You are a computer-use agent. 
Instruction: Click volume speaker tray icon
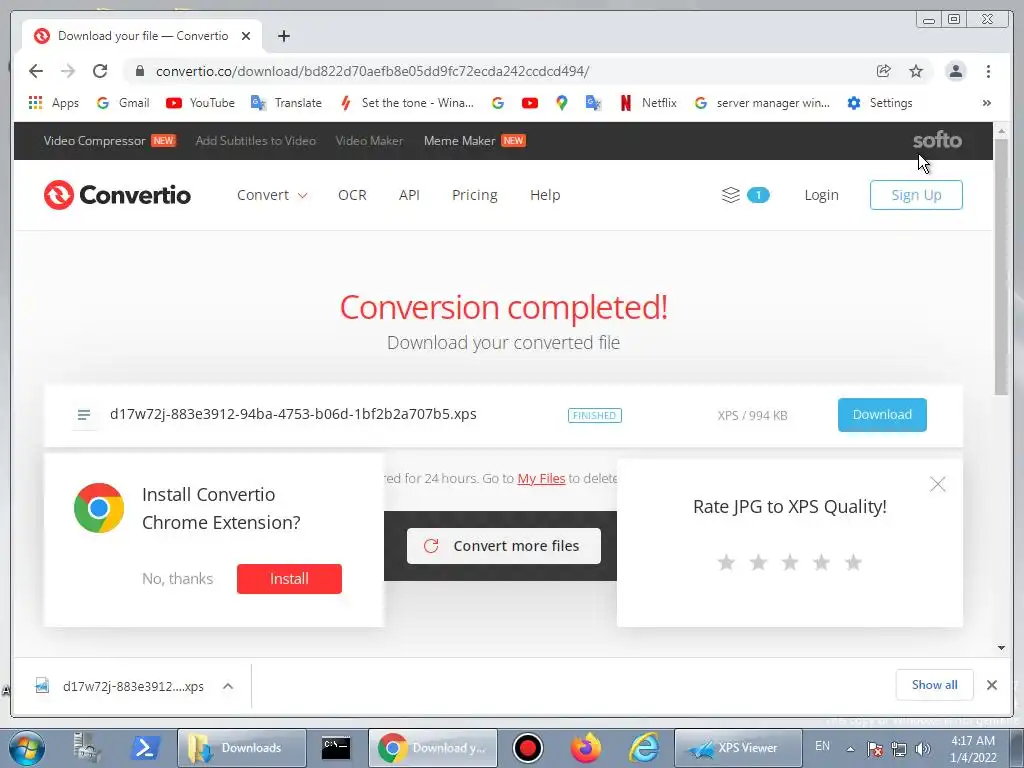pos(923,748)
